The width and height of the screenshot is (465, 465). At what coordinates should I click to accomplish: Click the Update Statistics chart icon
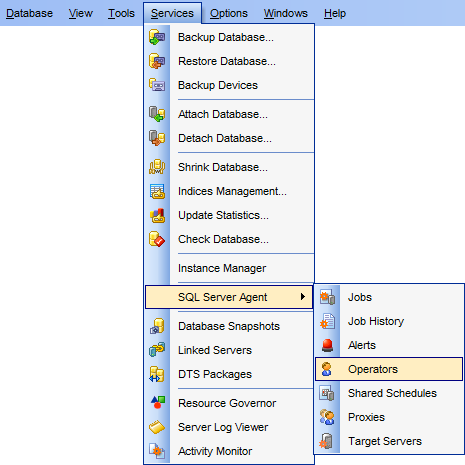pos(157,215)
